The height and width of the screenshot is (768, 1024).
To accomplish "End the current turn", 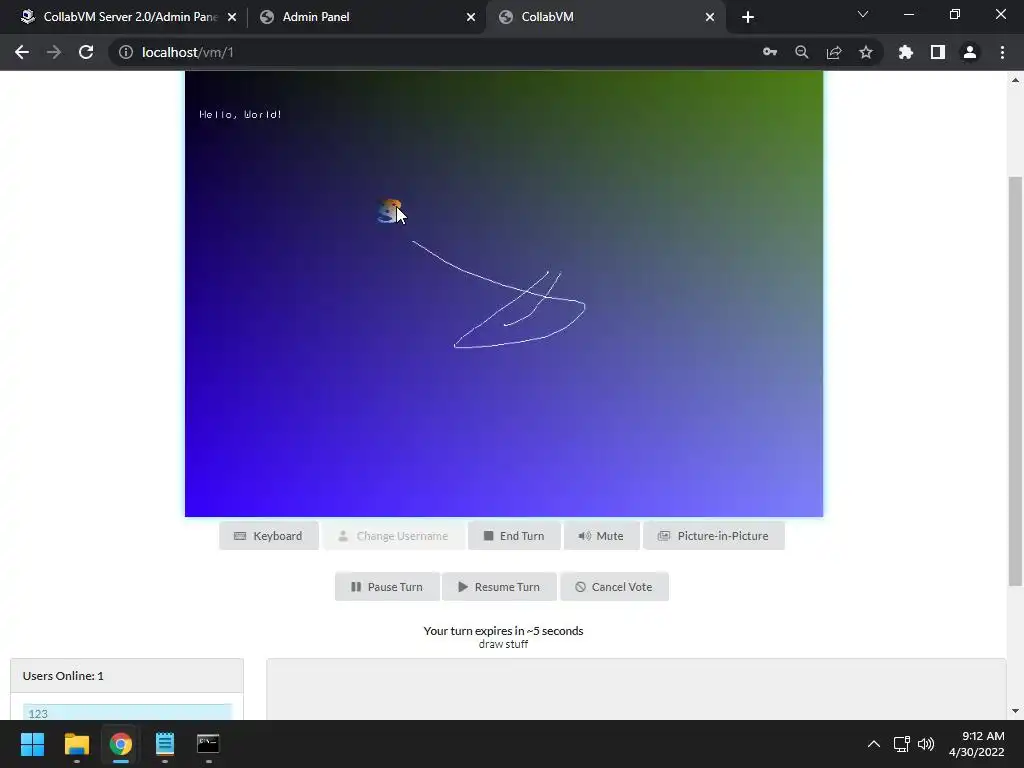I will point(514,536).
